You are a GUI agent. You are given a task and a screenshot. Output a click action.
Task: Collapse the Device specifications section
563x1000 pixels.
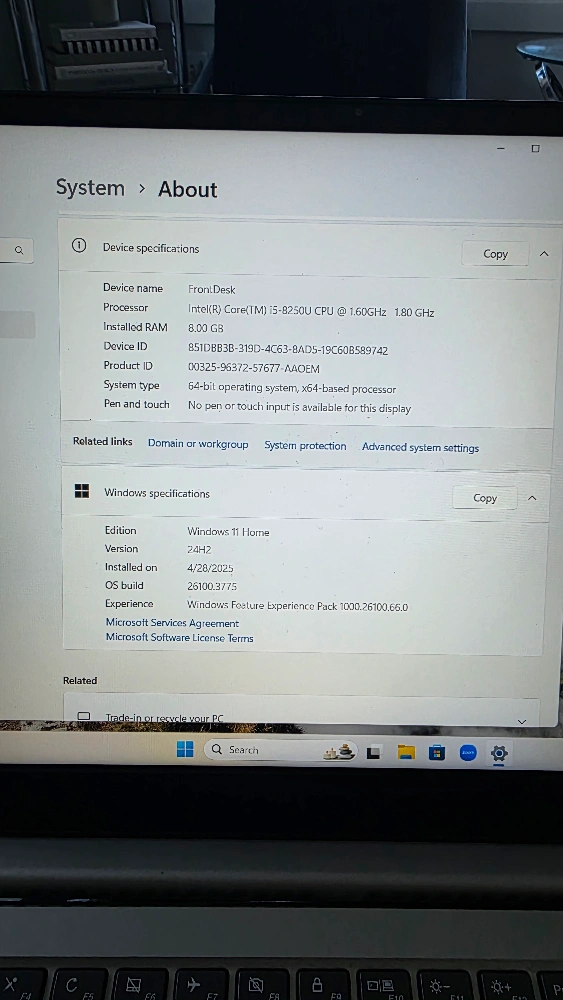(544, 254)
